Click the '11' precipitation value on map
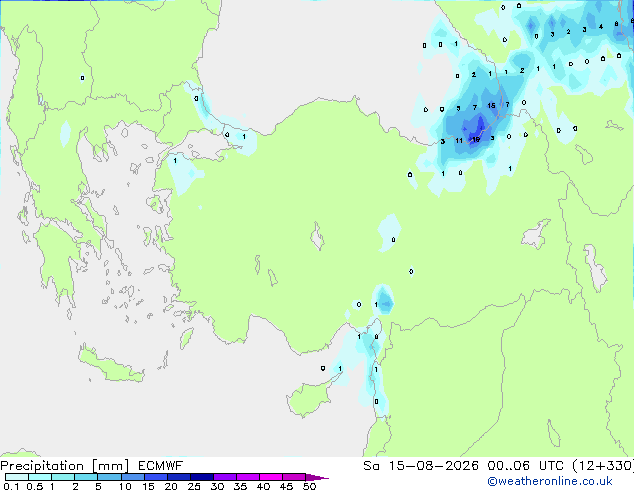The width and height of the screenshot is (634, 490). [x=459, y=141]
